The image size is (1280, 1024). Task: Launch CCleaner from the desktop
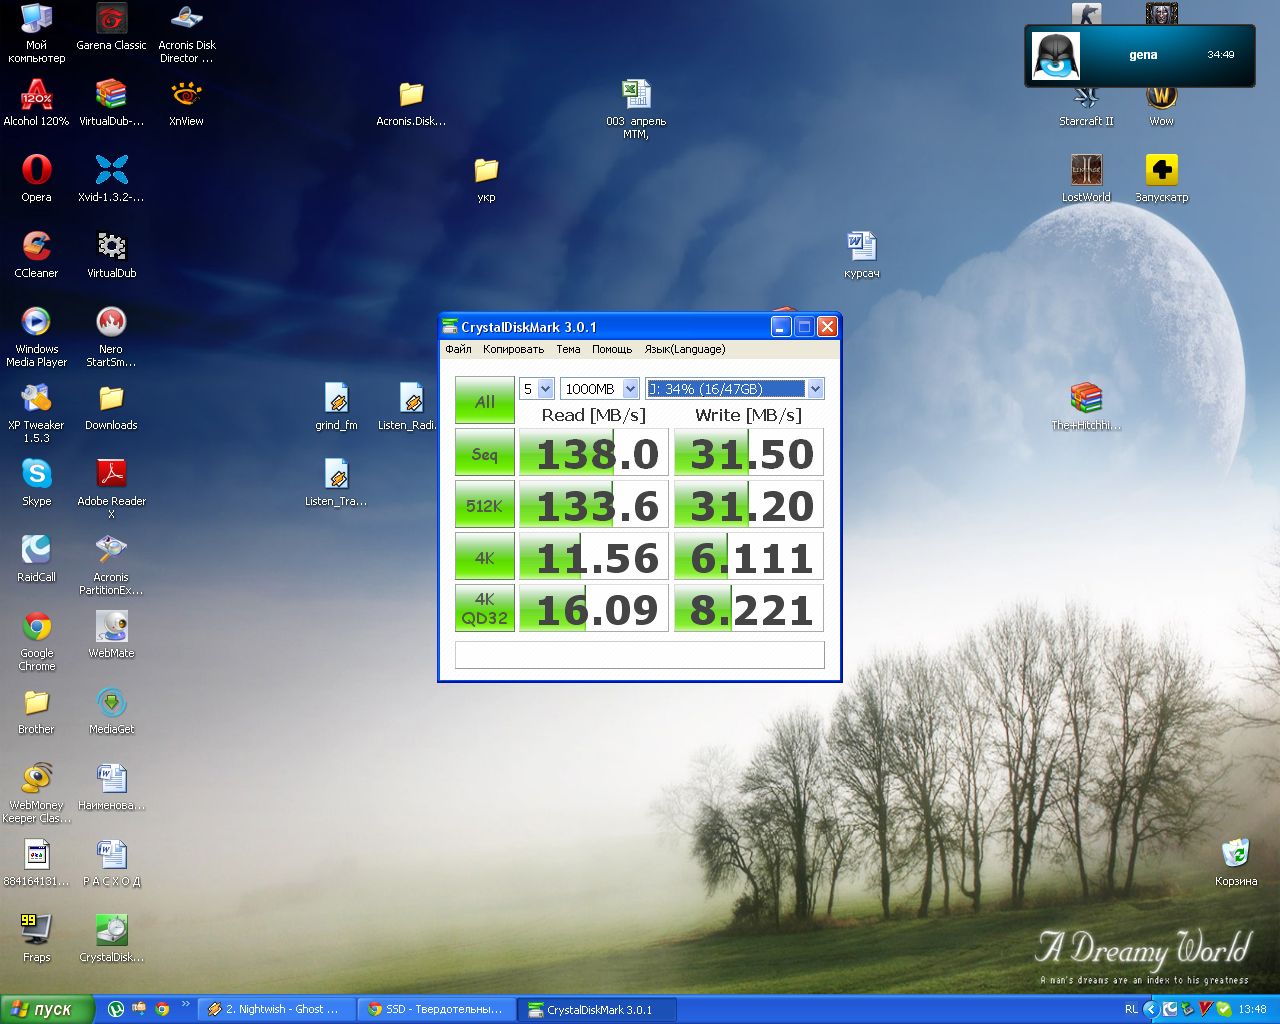click(x=37, y=247)
